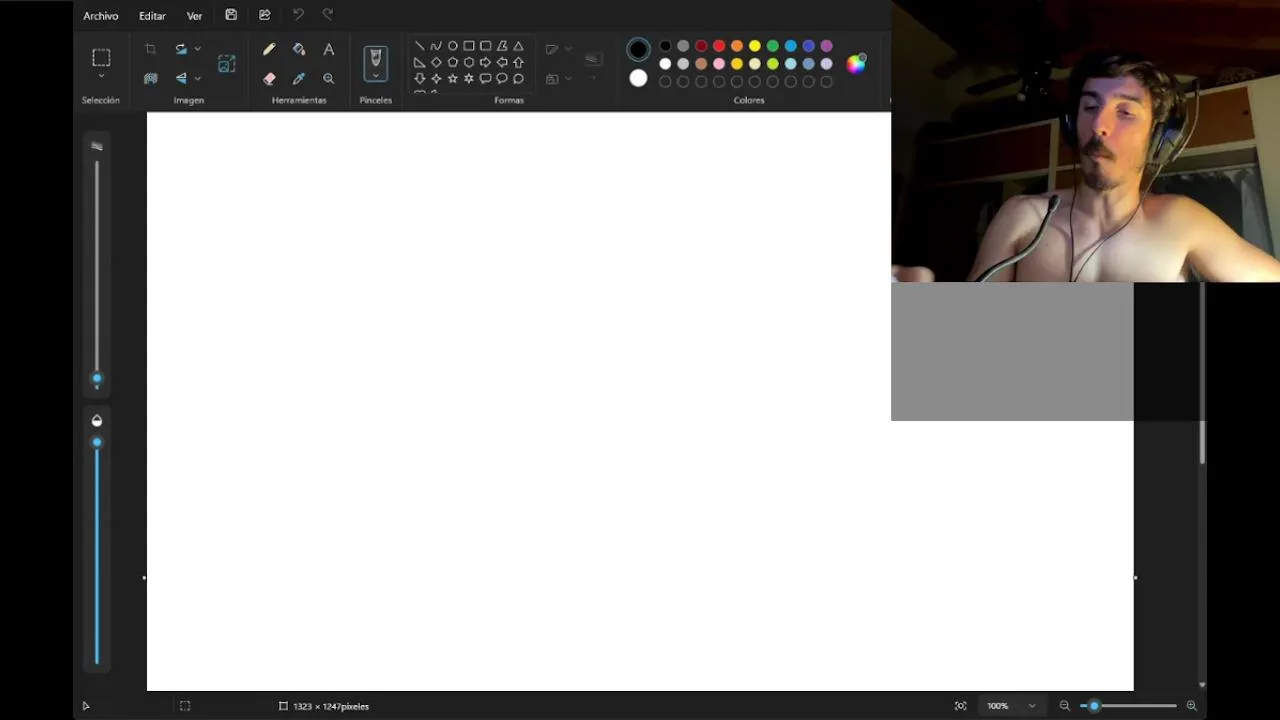Screen dimensions: 1280x720
Task: Open the shape outline dropdown
Action: click(568, 49)
